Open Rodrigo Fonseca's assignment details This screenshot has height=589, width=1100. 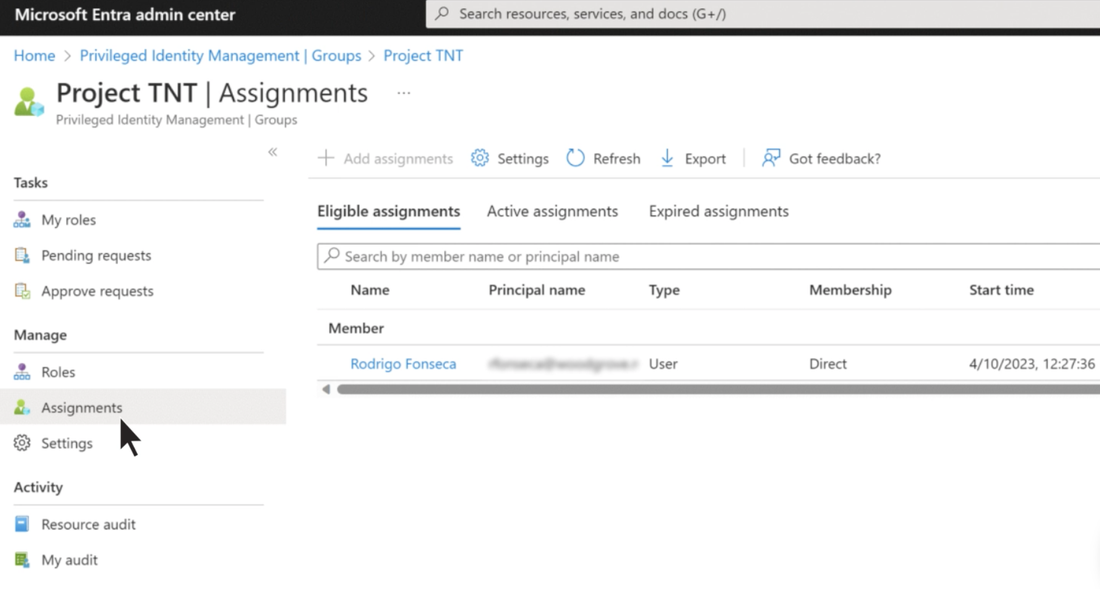tap(403, 364)
